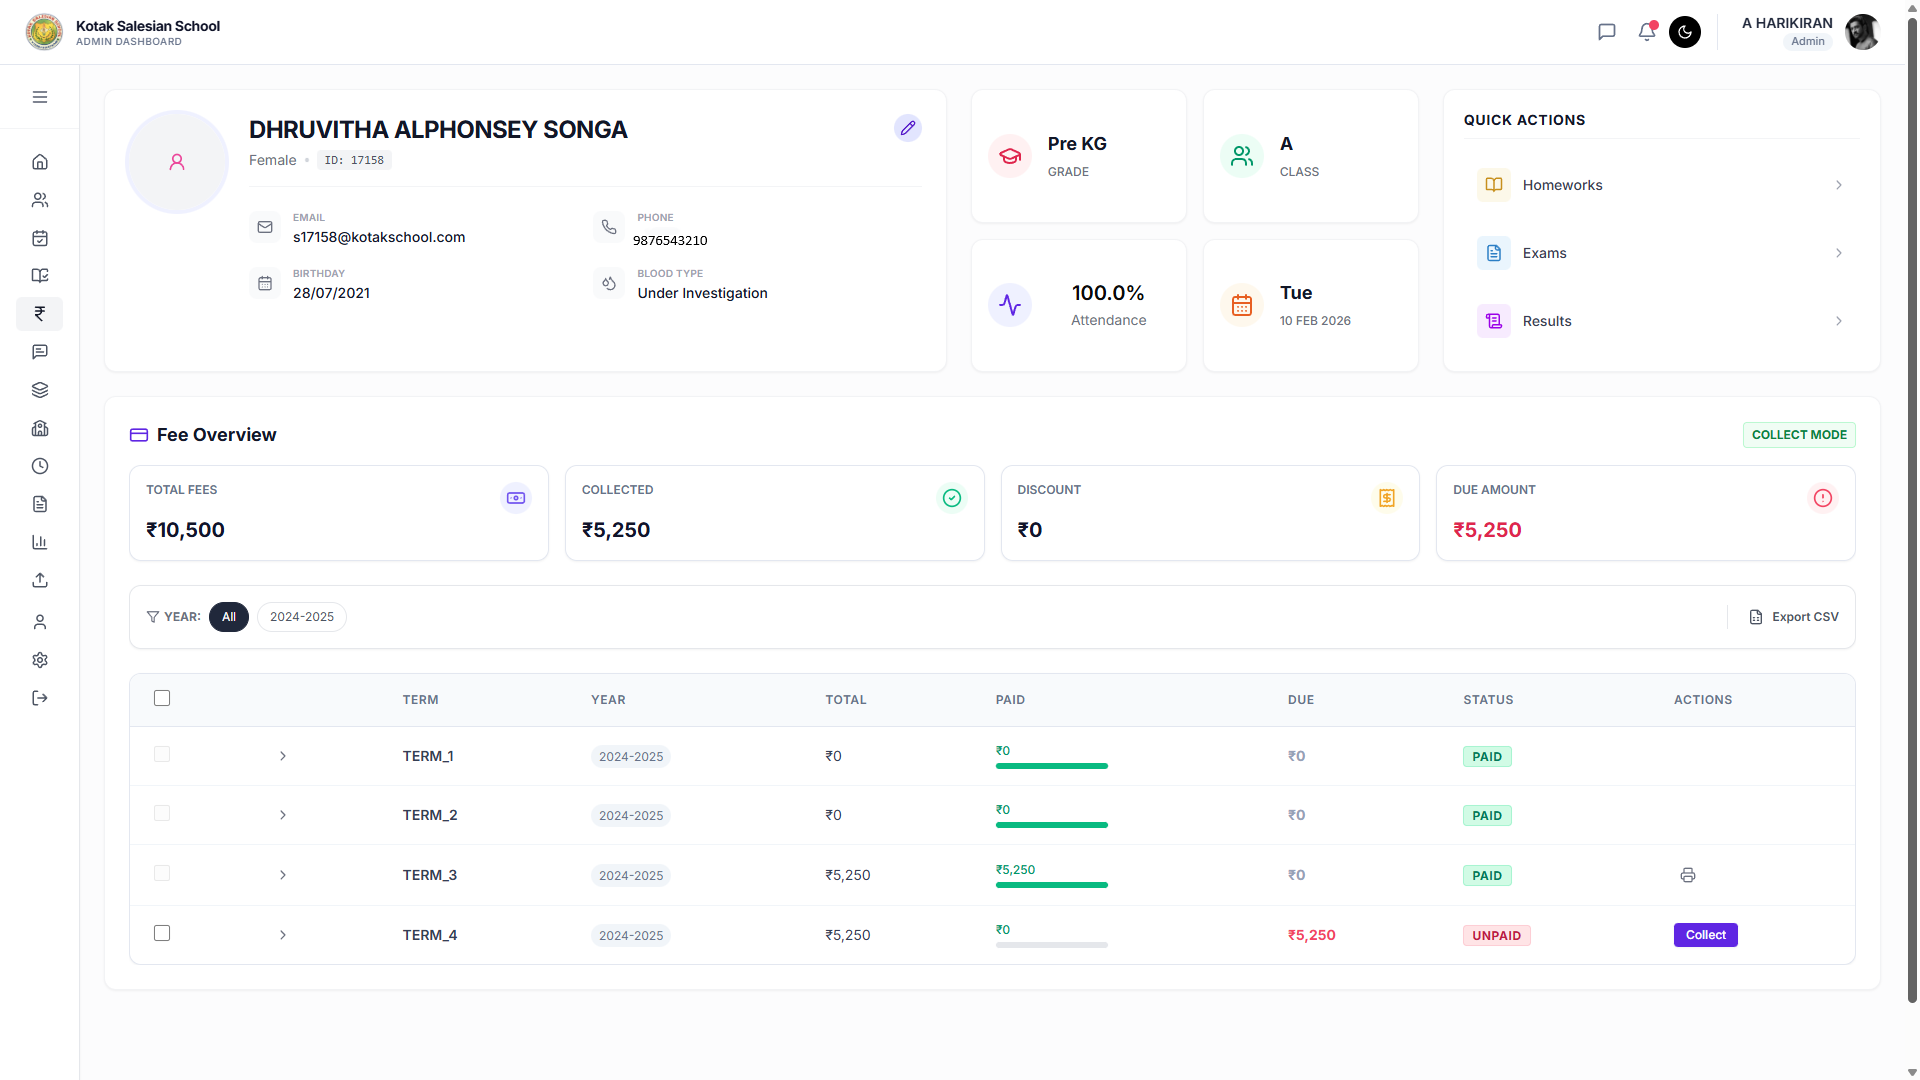Expand the TERM_1 row chevron

pyautogui.click(x=283, y=756)
